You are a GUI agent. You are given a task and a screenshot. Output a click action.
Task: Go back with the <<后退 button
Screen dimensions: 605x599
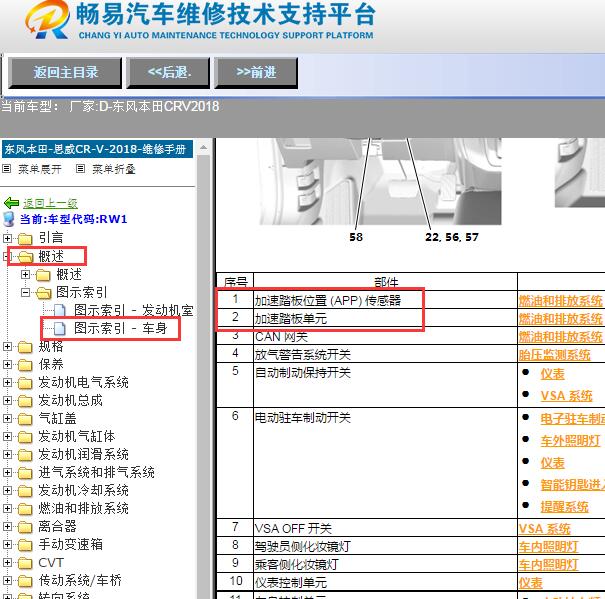(168, 73)
